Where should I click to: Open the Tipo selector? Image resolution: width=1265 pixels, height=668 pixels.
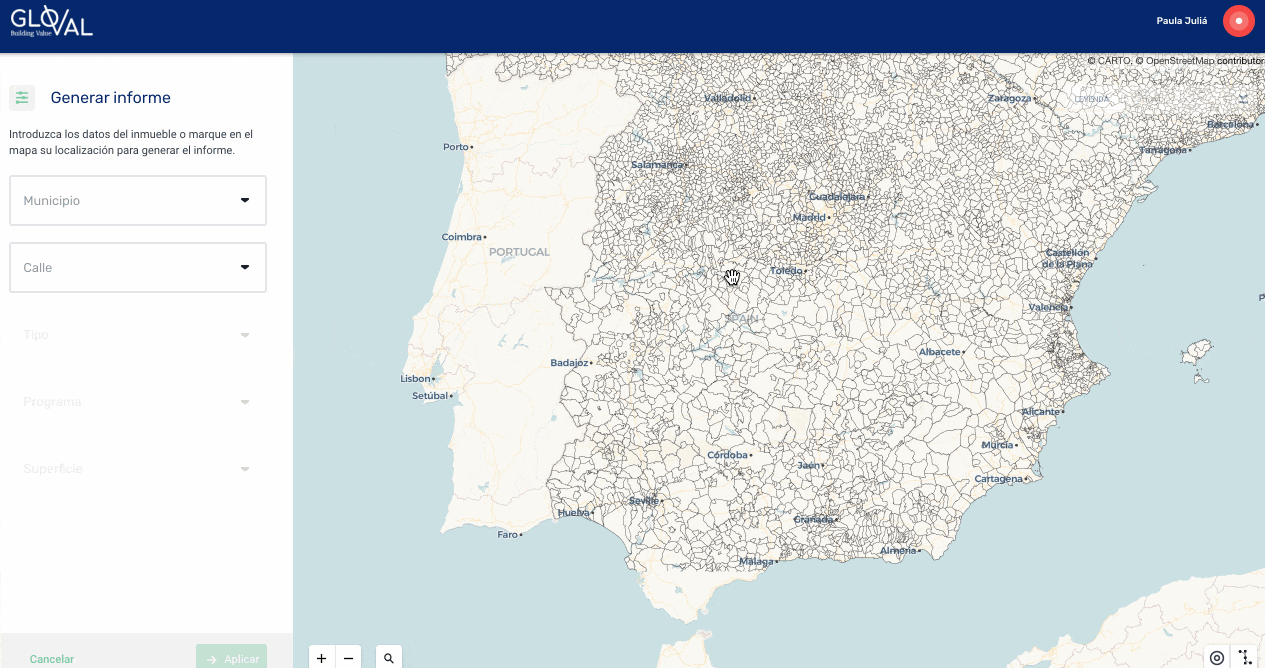pyautogui.click(x=244, y=334)
